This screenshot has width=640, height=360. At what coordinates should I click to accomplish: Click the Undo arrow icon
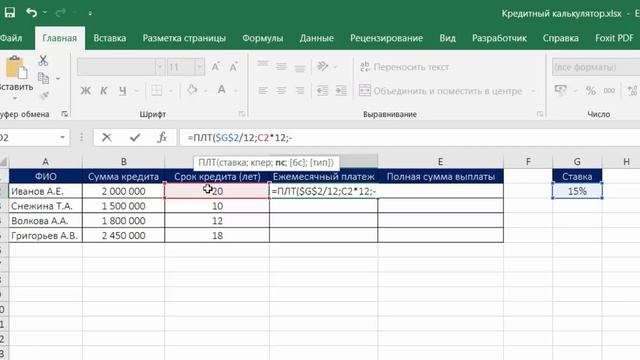pyautogui.click(x=31, y=13)
